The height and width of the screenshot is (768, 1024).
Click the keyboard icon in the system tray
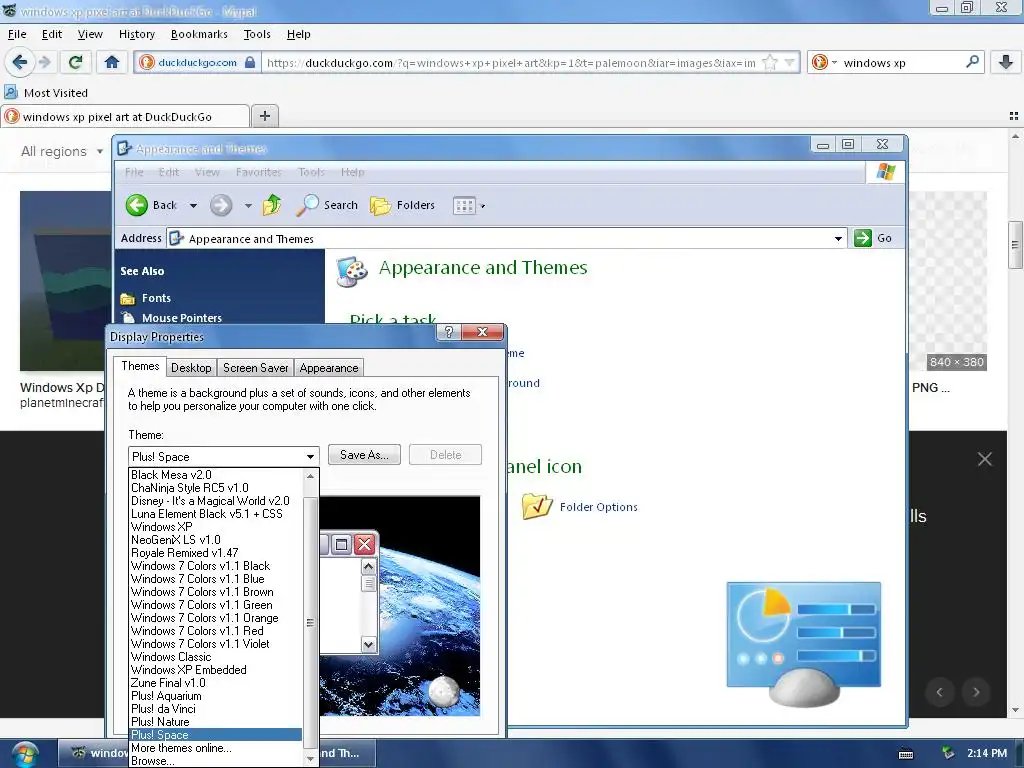coord(906,754)
